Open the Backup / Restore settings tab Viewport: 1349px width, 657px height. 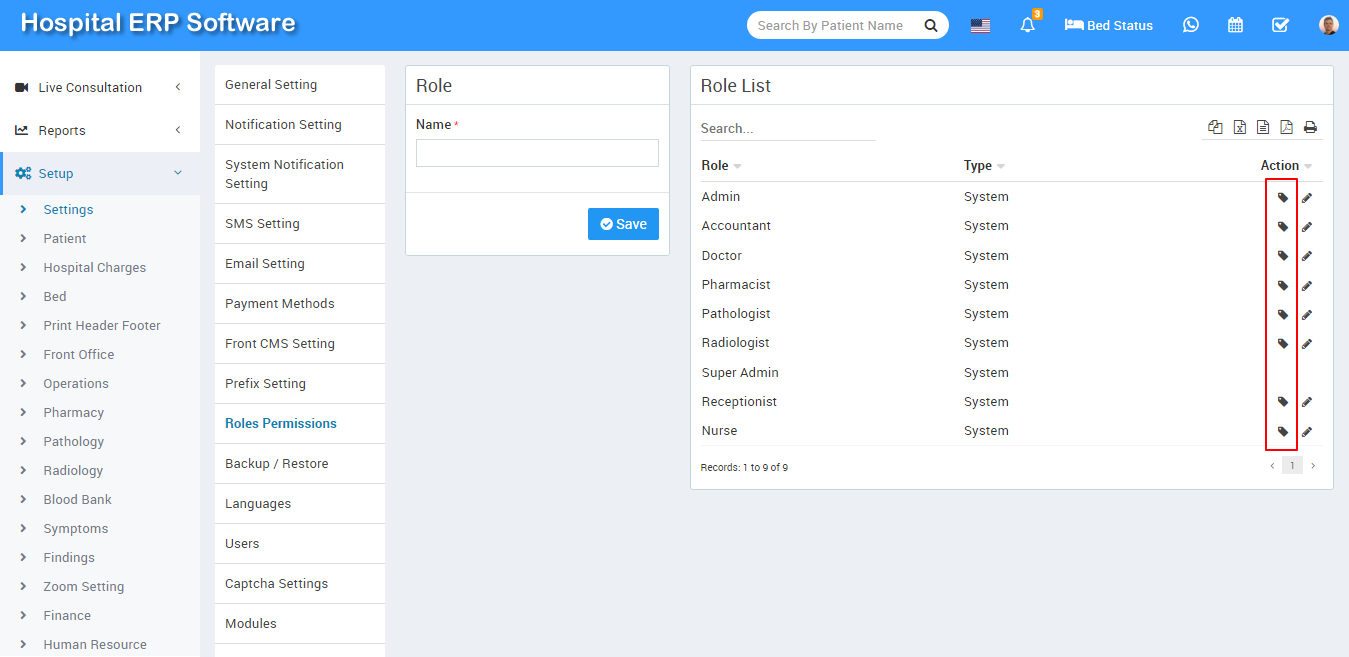(x=277, y=464)
